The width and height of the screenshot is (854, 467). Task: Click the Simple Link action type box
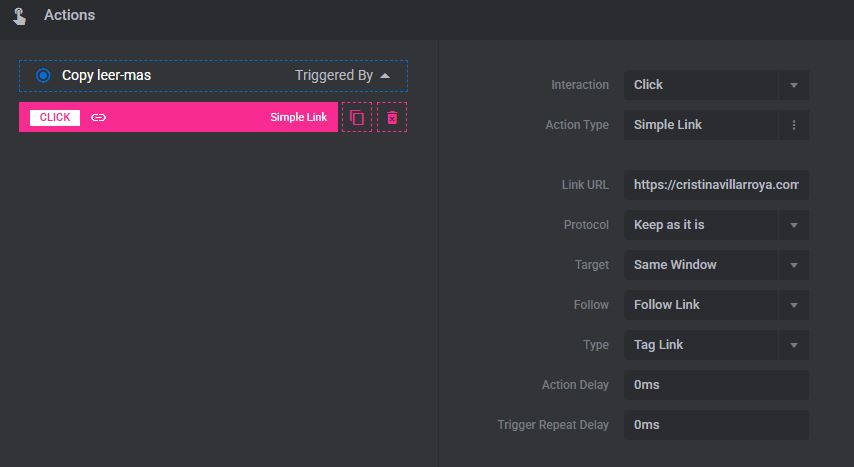click(700, 125)
